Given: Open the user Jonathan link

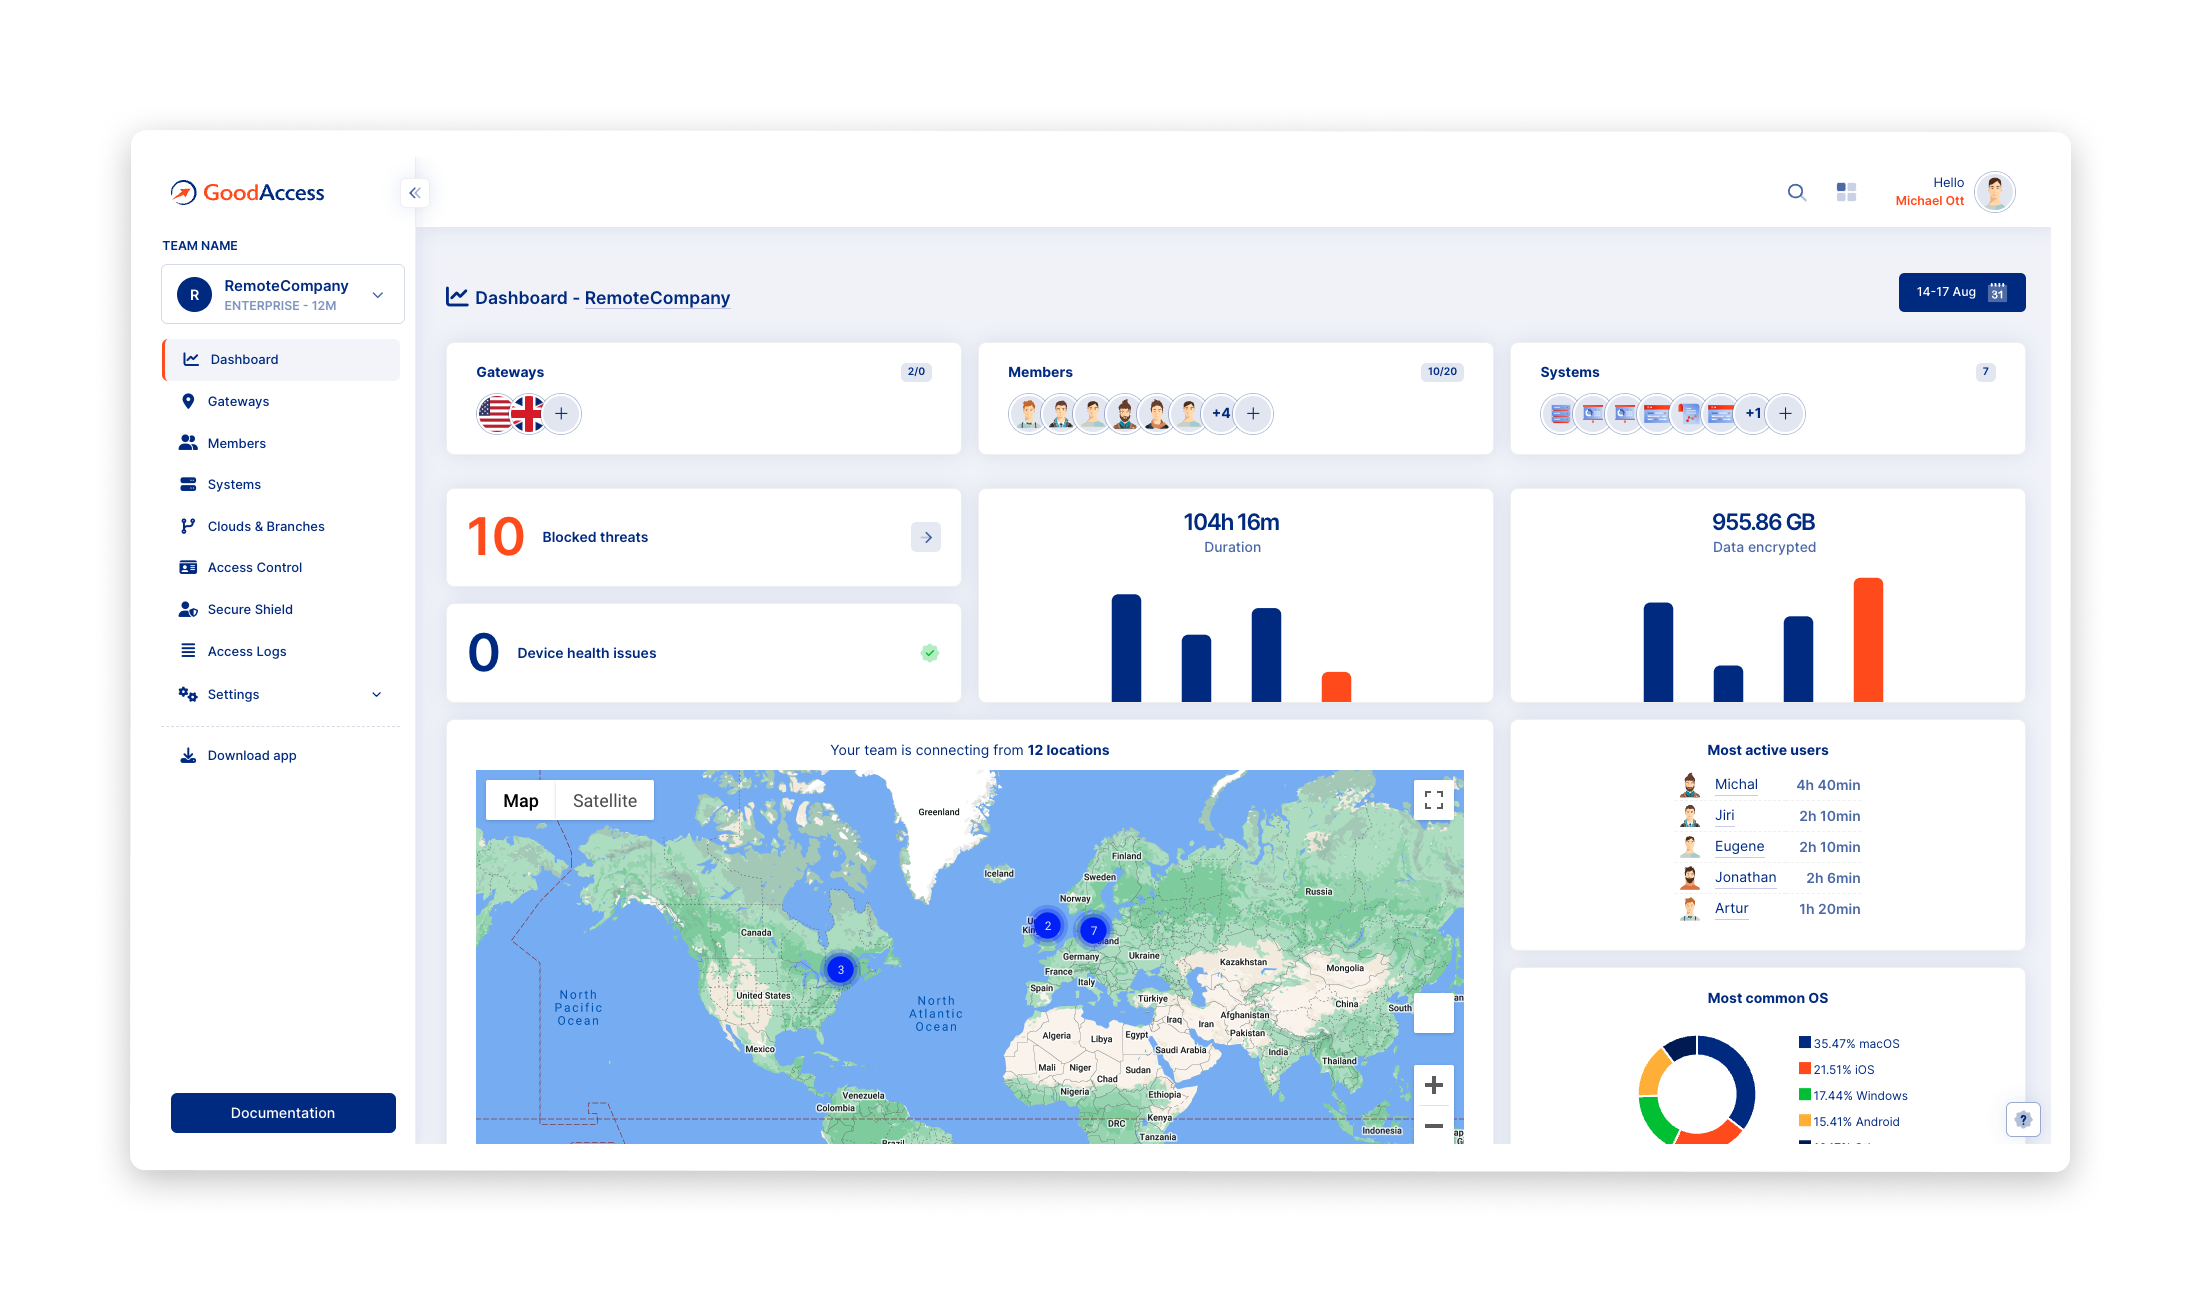Looking at the screenshot, I should pyautogui.click(x=1745, y=877).
